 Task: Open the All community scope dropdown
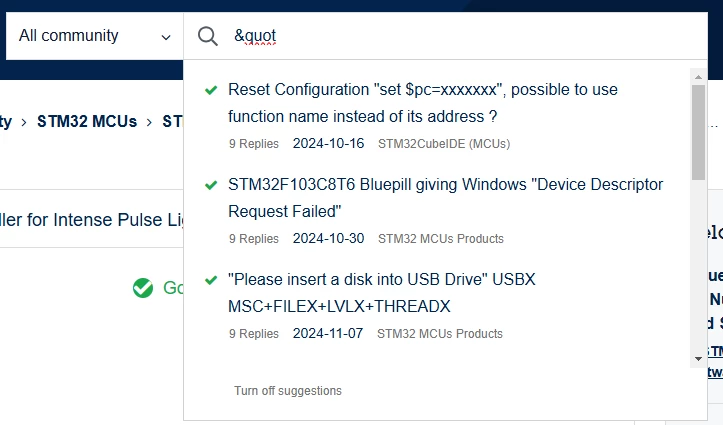click(x=95, y=36)
